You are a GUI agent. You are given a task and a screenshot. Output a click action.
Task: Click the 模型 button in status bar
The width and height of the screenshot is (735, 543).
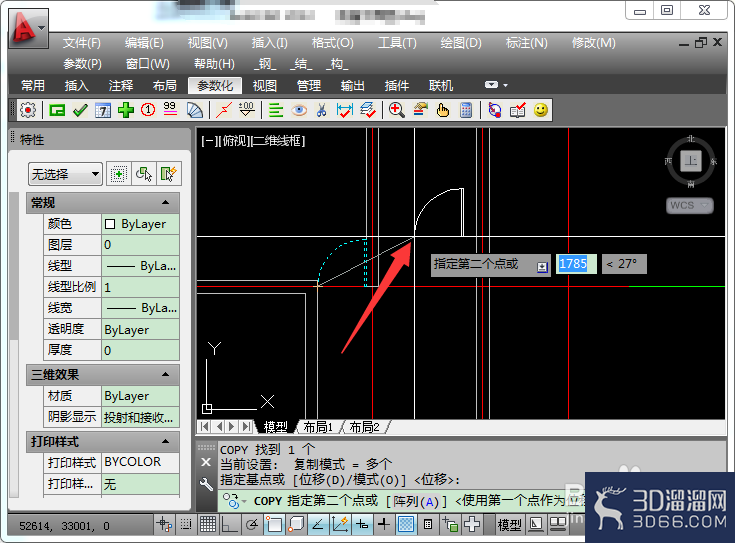[510, 525]
